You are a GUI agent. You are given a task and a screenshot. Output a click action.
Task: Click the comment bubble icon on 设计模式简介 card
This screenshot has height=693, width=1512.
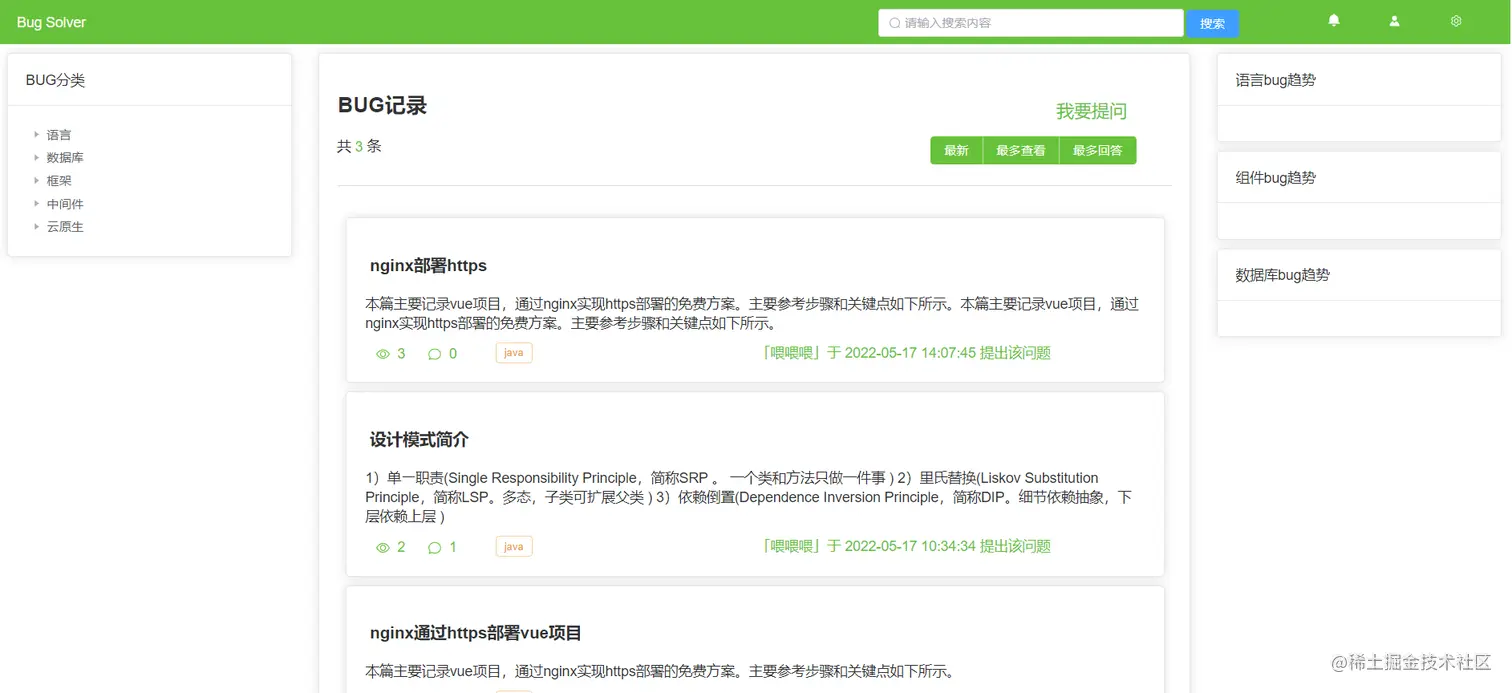coord(434,547)
